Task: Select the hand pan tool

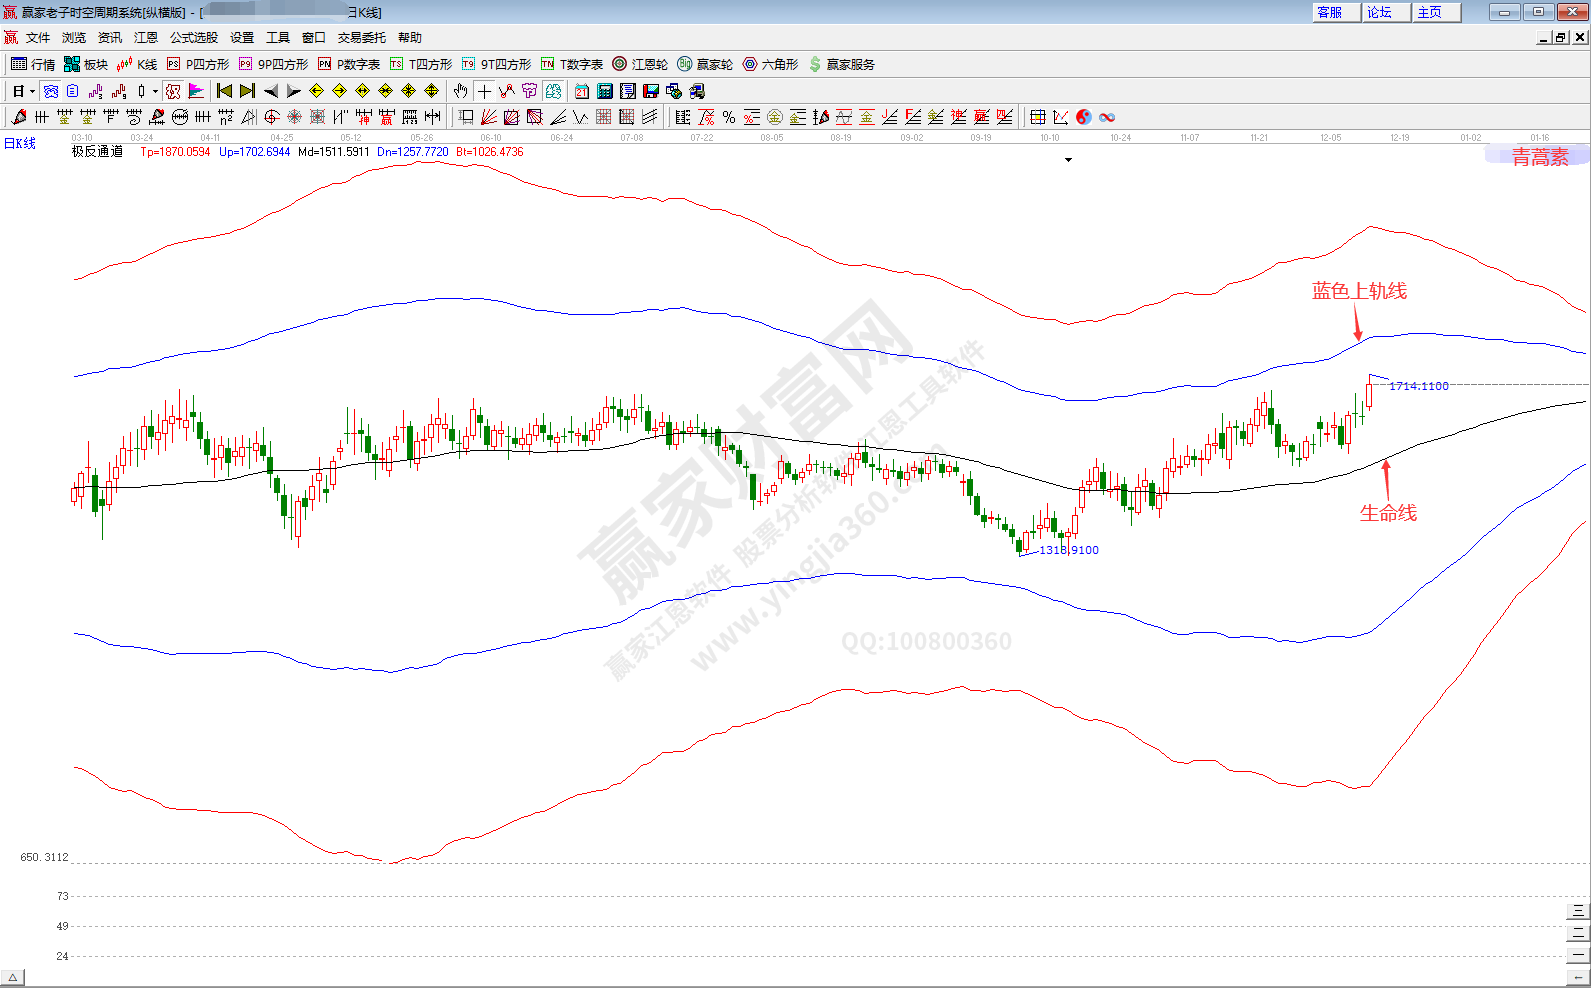Action: [x=460, y=91]
